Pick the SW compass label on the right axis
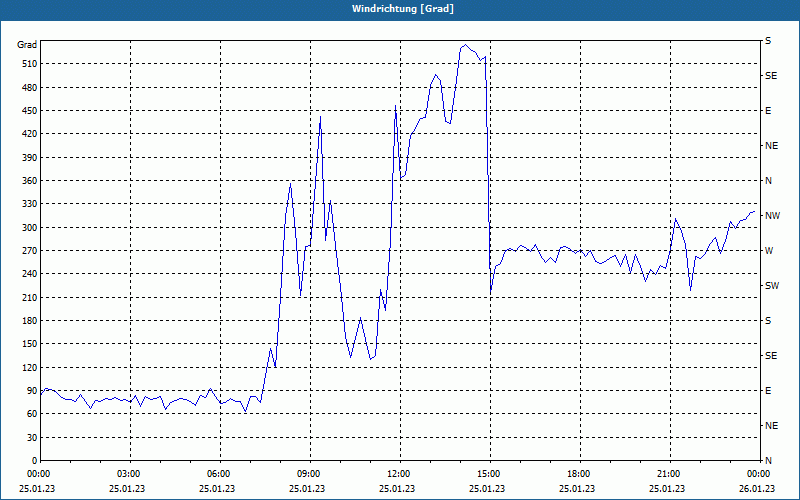Image resolution: width=800 pixels, height=500 pixels. (772, 286)
